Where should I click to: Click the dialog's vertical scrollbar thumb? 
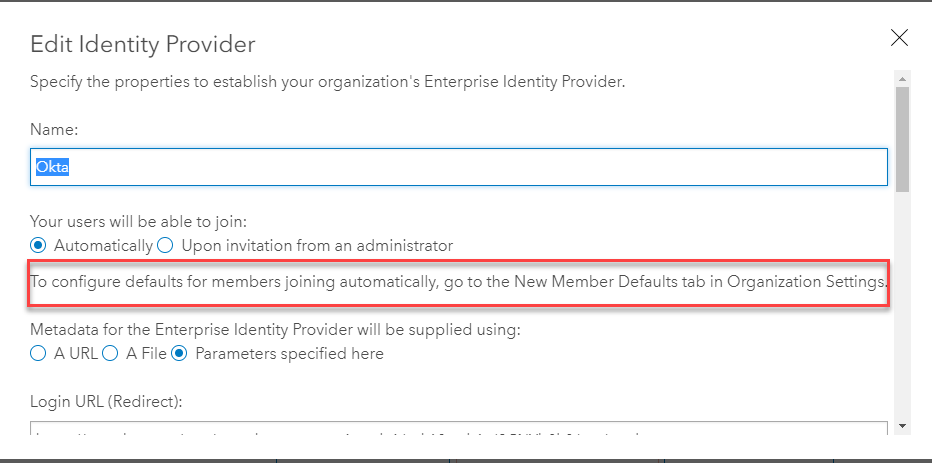click(902, 138)
